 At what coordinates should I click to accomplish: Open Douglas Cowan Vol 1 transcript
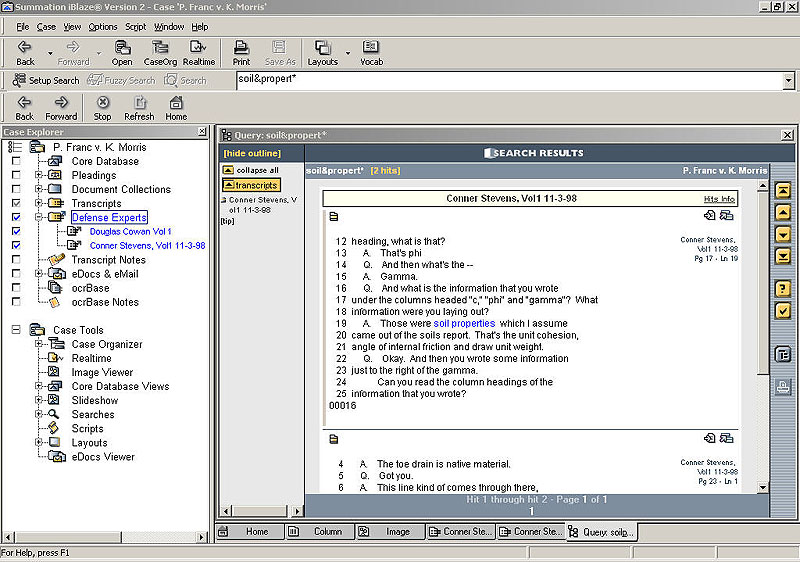click(x=131, y=232)
